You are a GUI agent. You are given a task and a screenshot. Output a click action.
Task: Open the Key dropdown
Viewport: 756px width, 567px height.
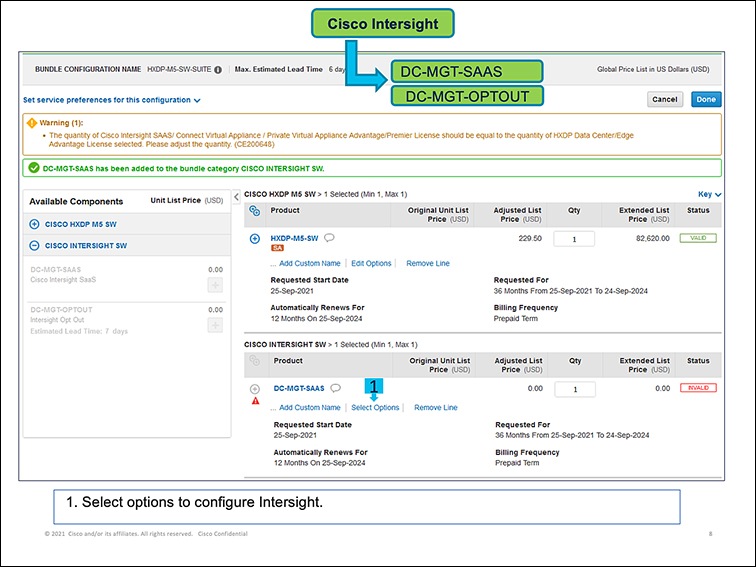[710, 194]
